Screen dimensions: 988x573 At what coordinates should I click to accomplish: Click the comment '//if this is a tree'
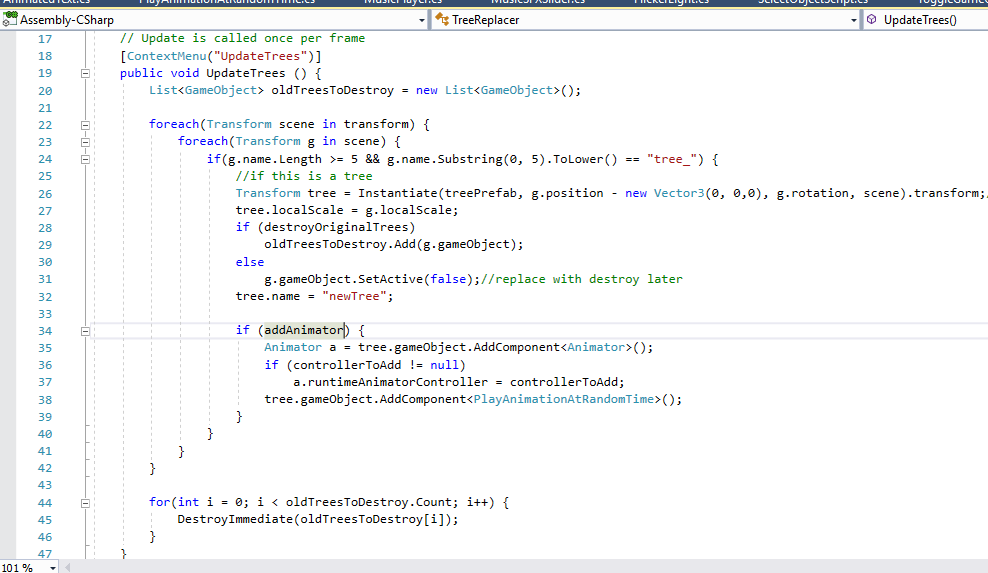click(x=304, y=176)
